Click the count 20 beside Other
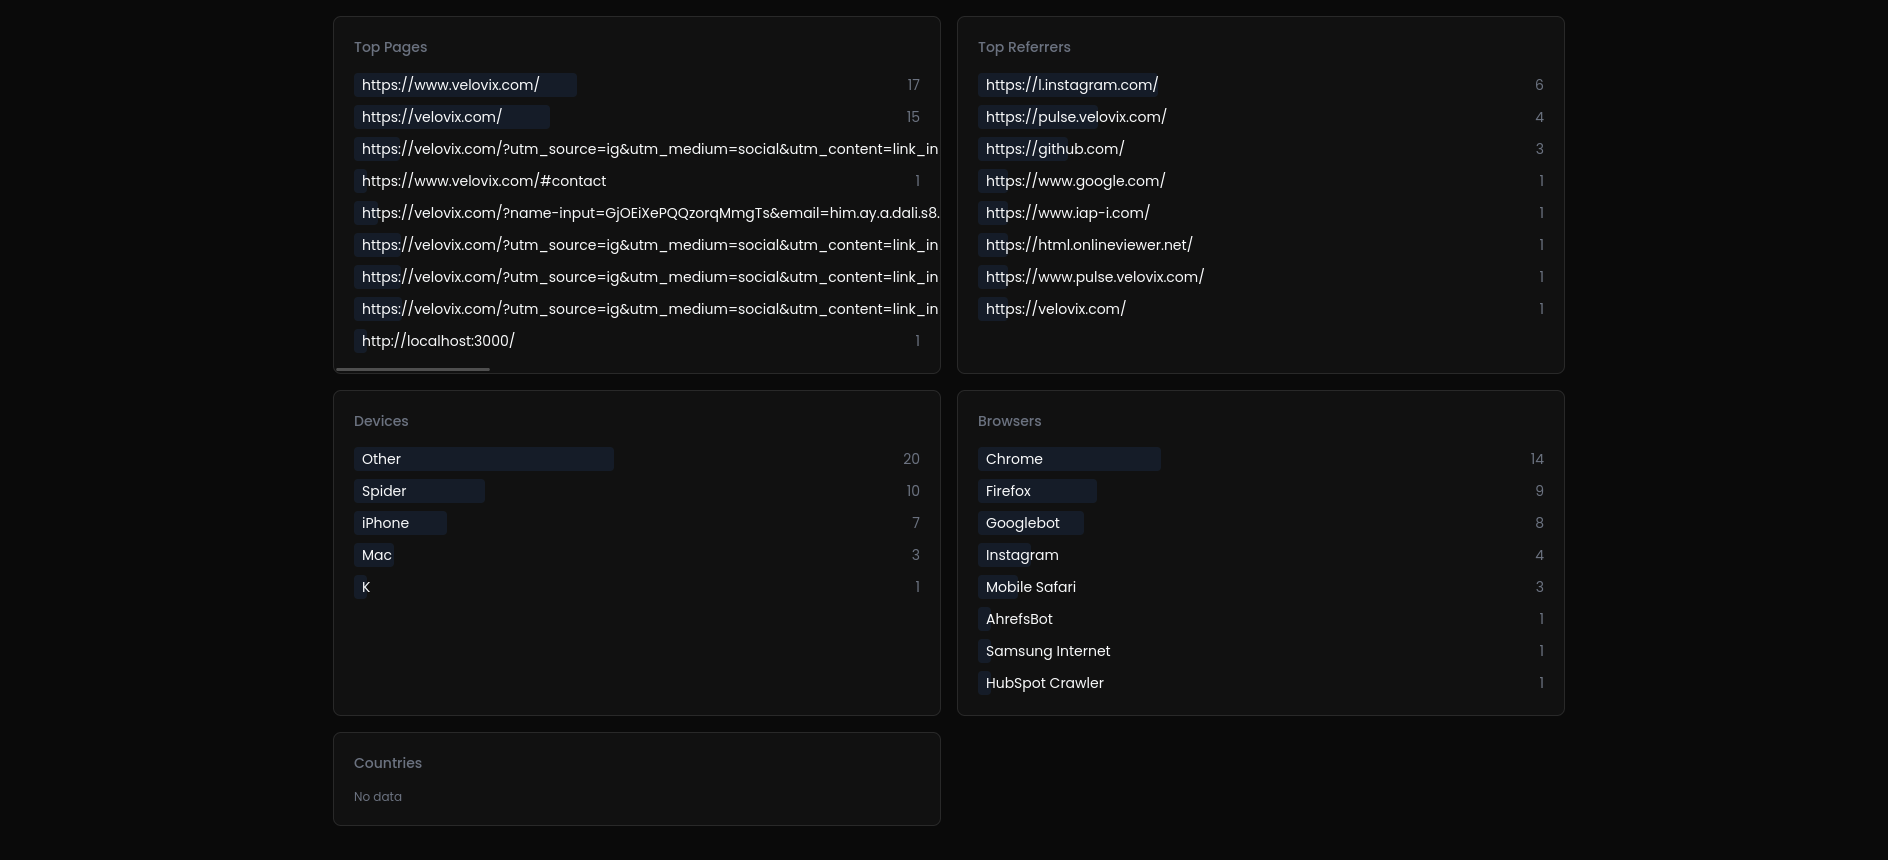 pyautogui.click(x=911, y=459)
